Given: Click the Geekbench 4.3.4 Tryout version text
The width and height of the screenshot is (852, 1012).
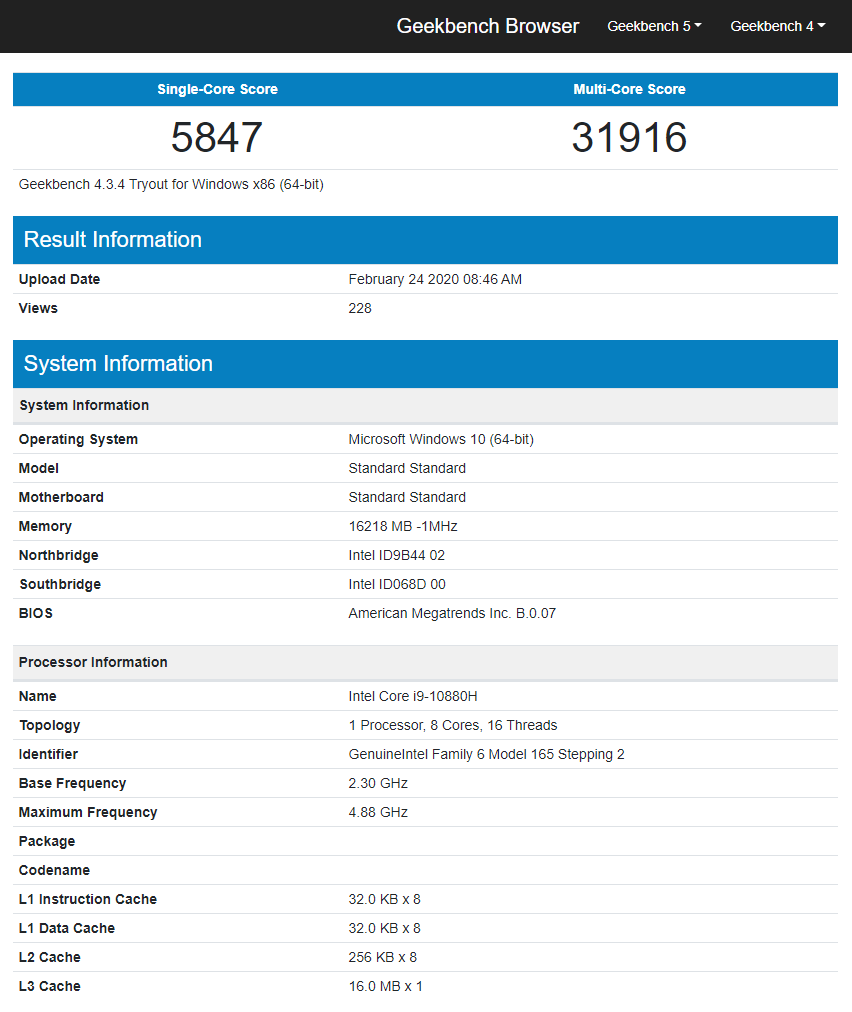Looking at the screenshot, I should (171, 184).
